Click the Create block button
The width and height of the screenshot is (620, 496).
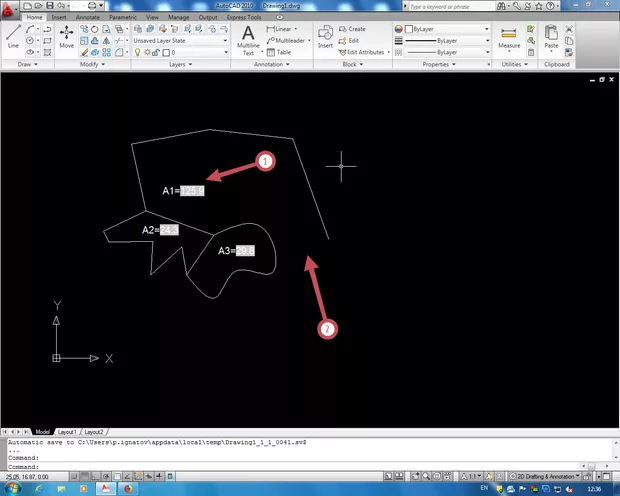pos(352,29)
